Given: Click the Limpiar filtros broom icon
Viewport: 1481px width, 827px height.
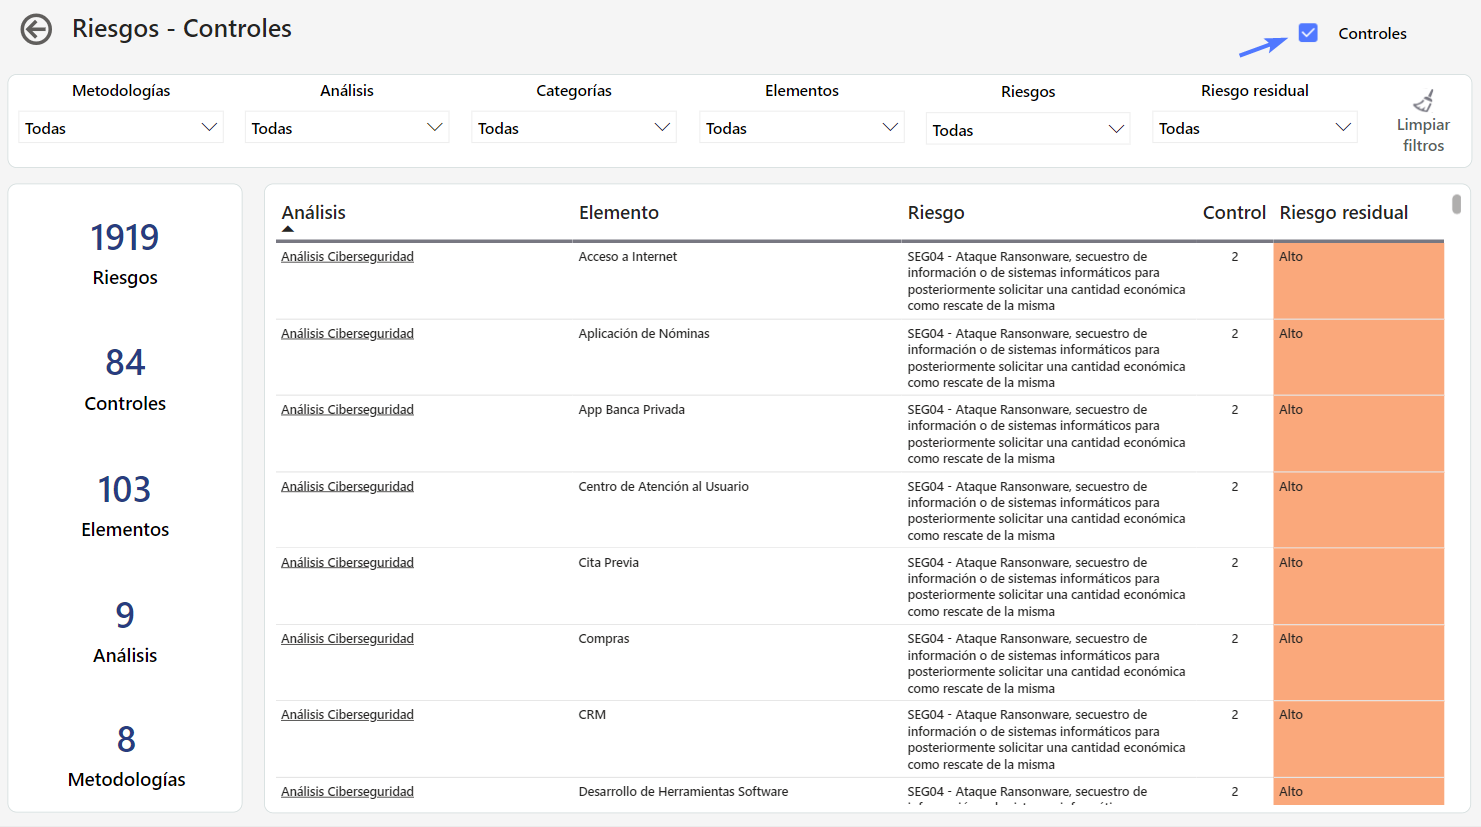Looking at the screenshot, I should pyautogui.click(x=1423, y=101).
